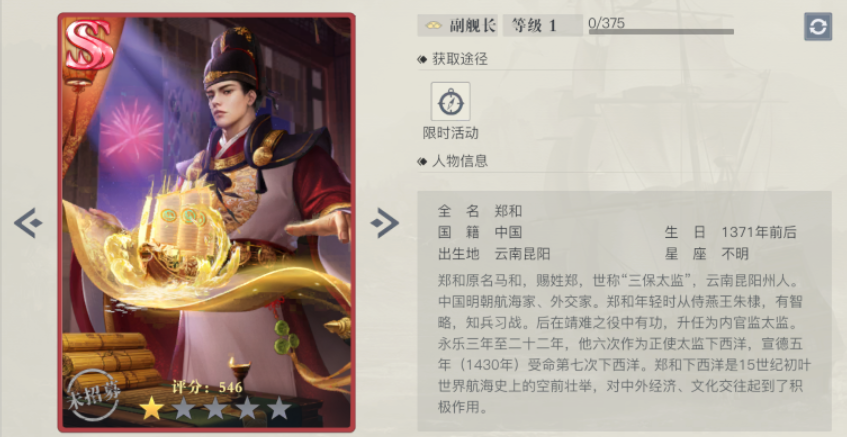Click the character biography paragraph
The height and width of the screenshot is (437, 847).
(x=624, y=344)
